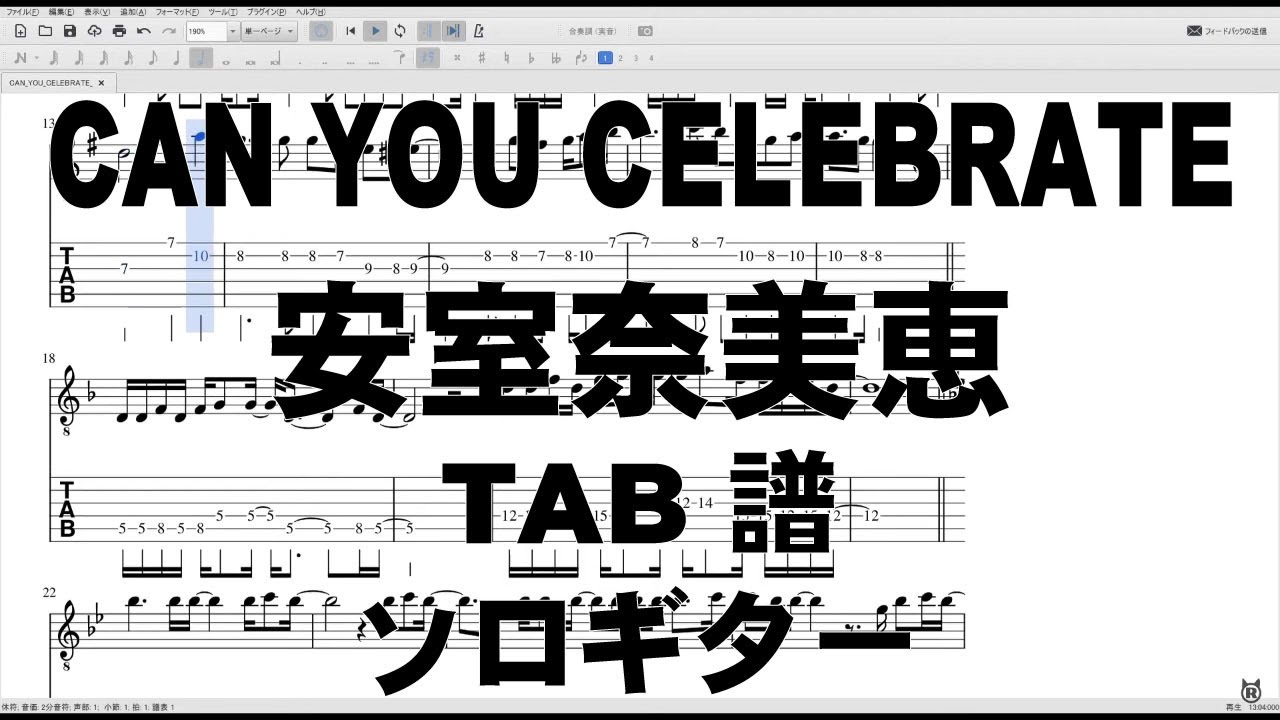
Task: Rewind playback to the start
Action: [351, 31]
